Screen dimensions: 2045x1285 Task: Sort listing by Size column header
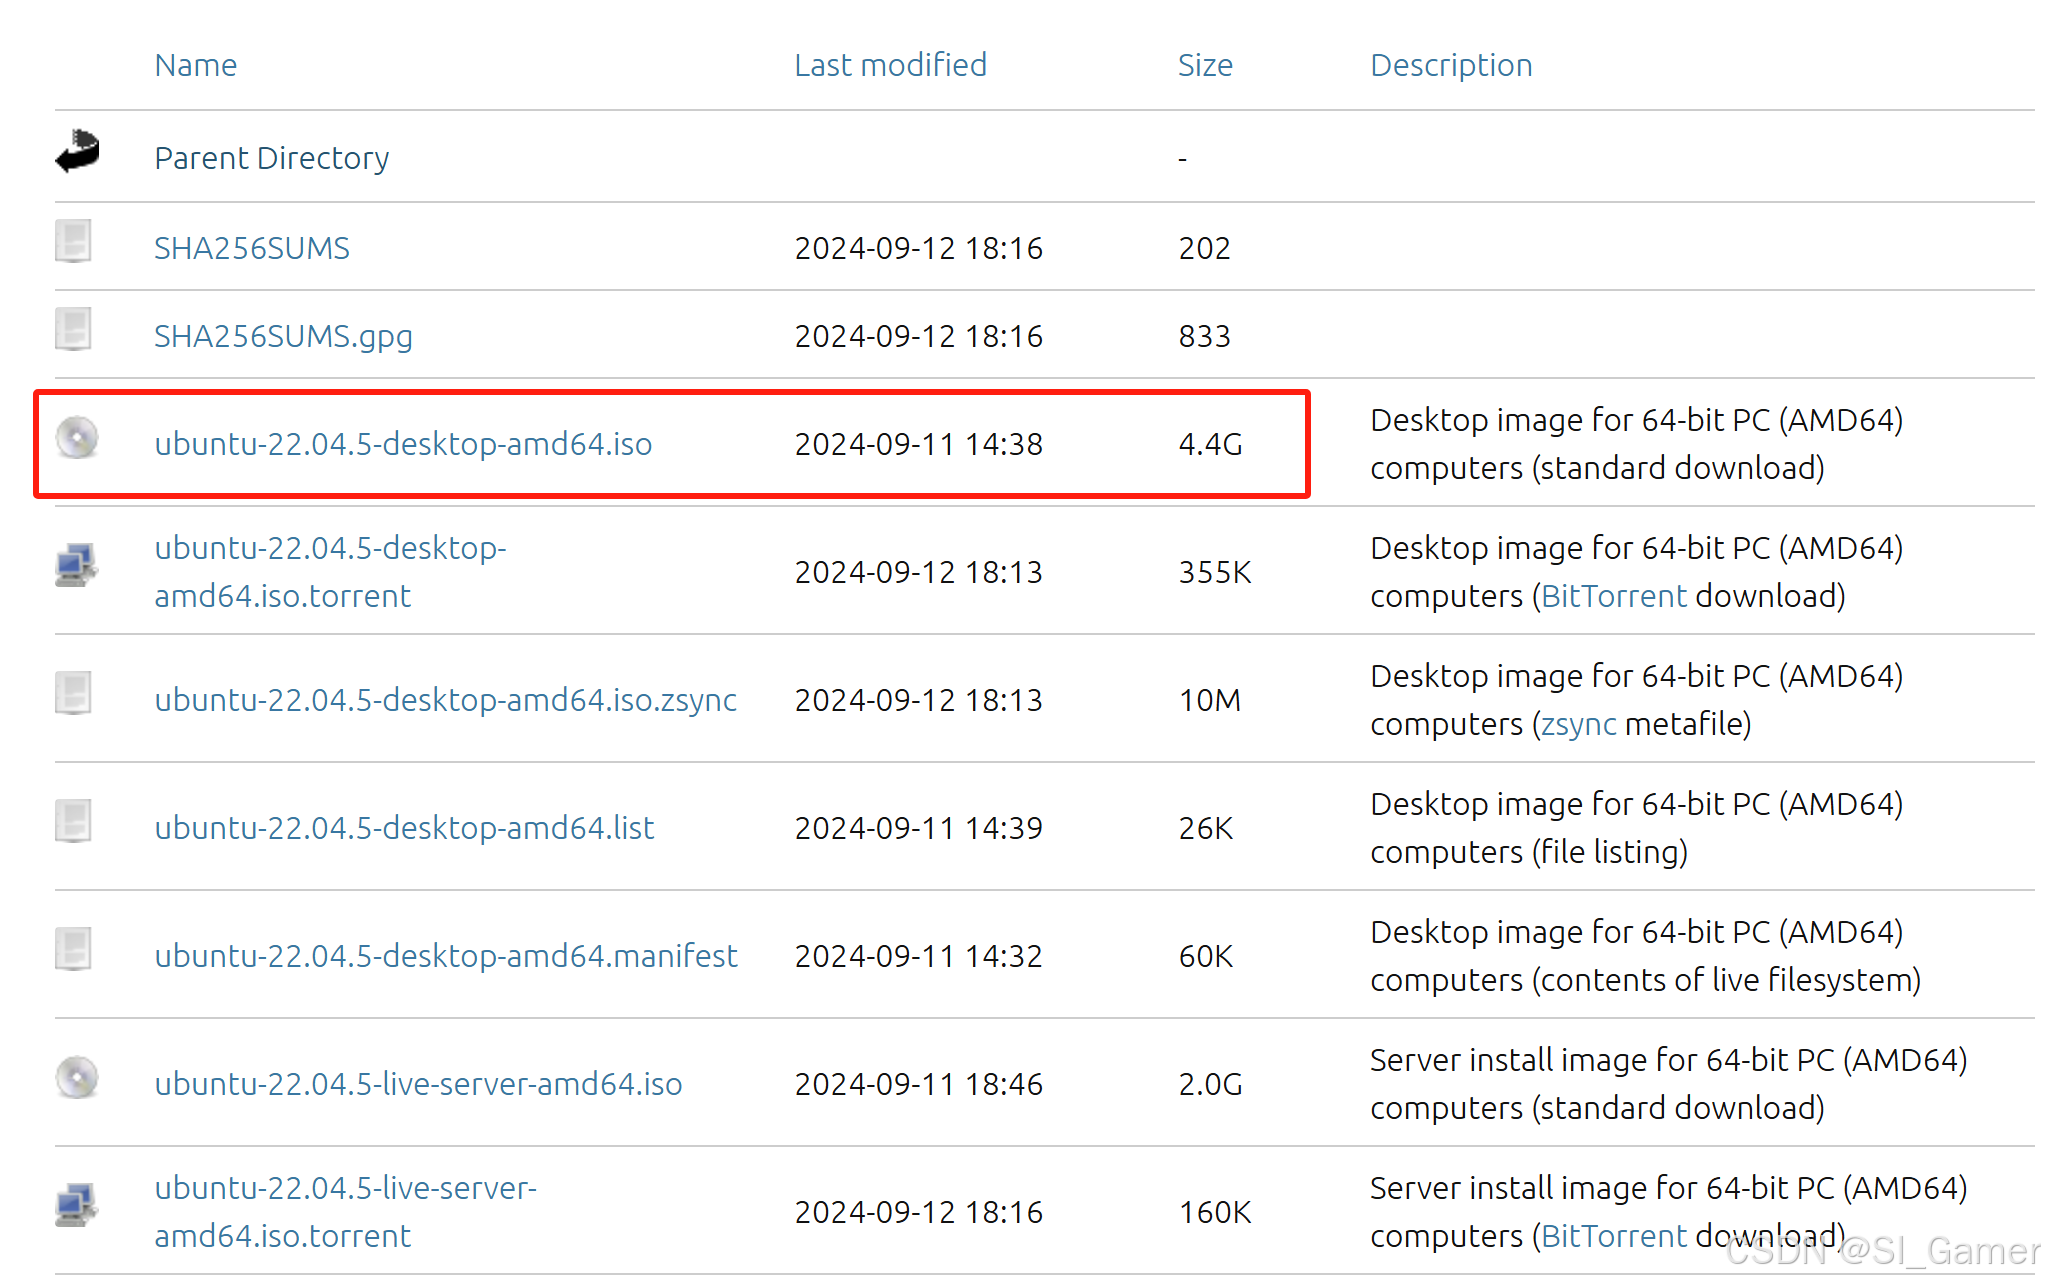pos(1205,65)
